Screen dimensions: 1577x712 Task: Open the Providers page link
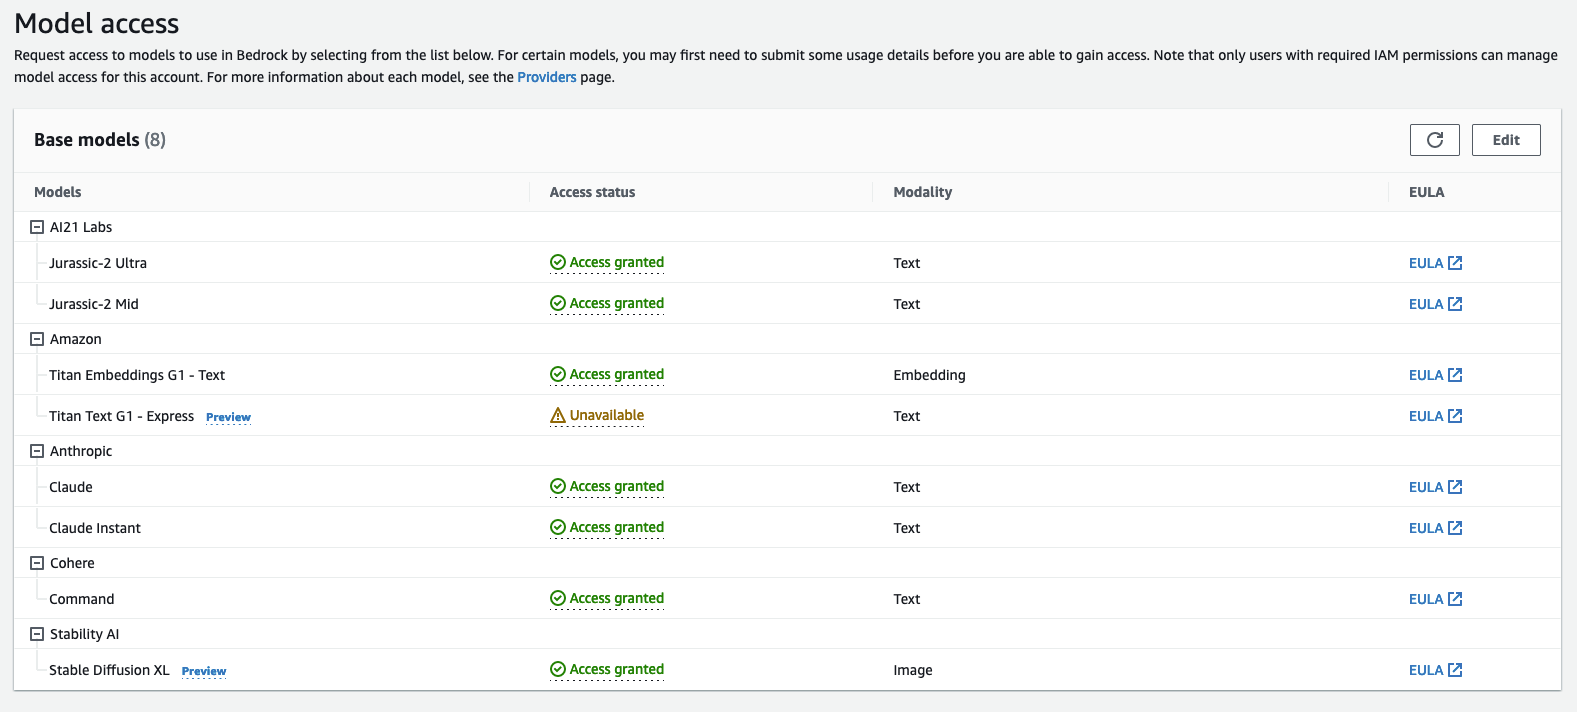point(546,77)
